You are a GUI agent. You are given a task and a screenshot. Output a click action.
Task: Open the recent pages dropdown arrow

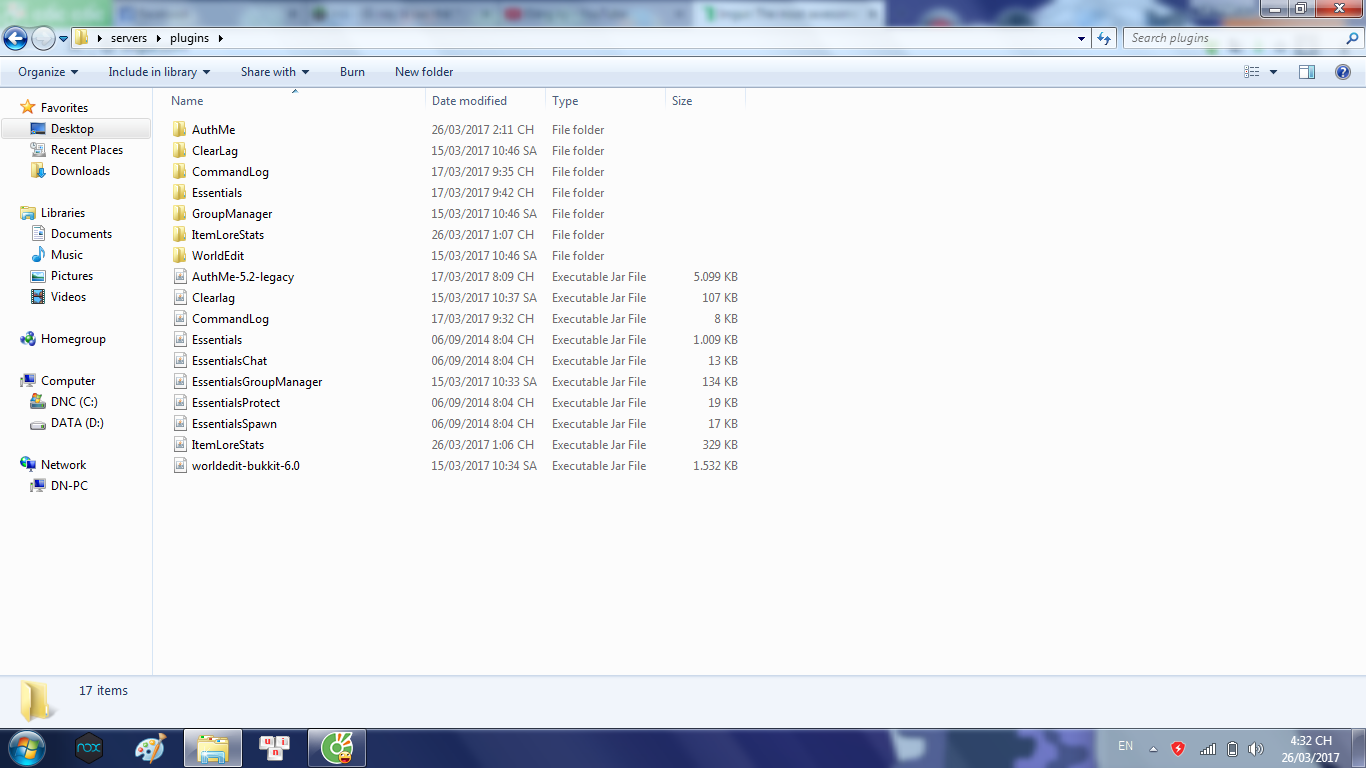tap(63, 39)
